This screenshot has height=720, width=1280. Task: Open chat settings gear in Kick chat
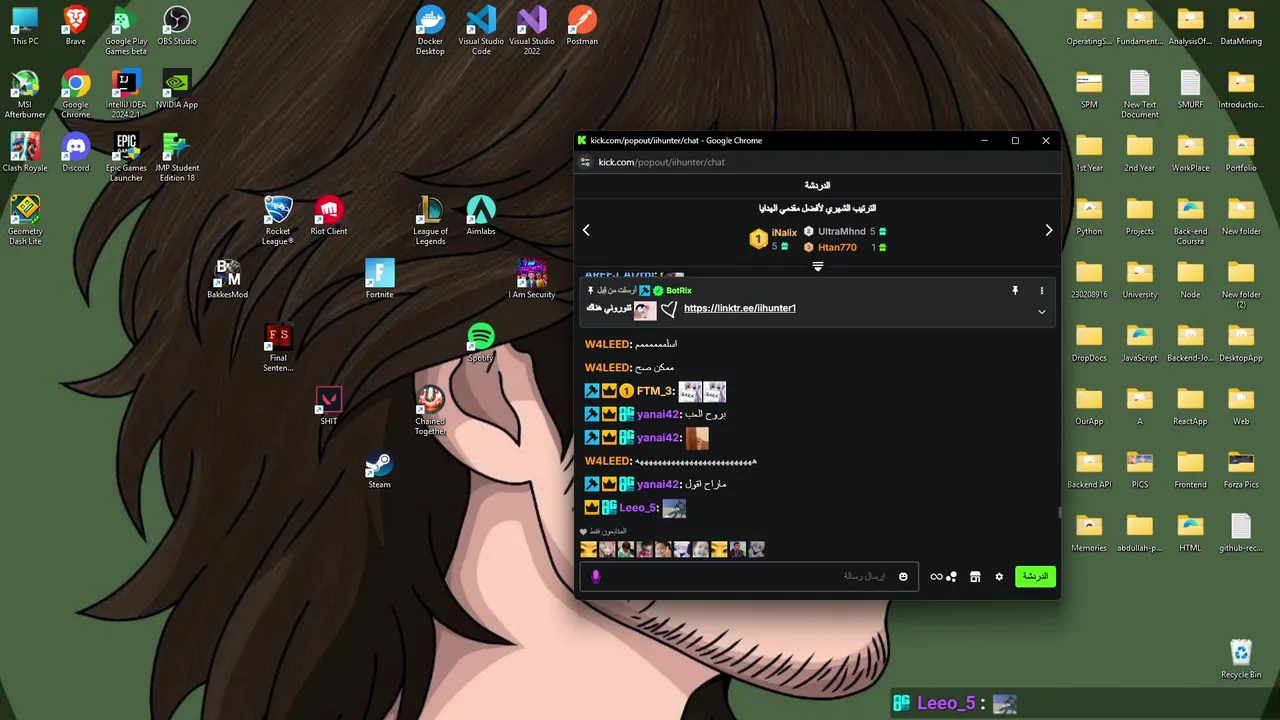[x=999, y=577]
